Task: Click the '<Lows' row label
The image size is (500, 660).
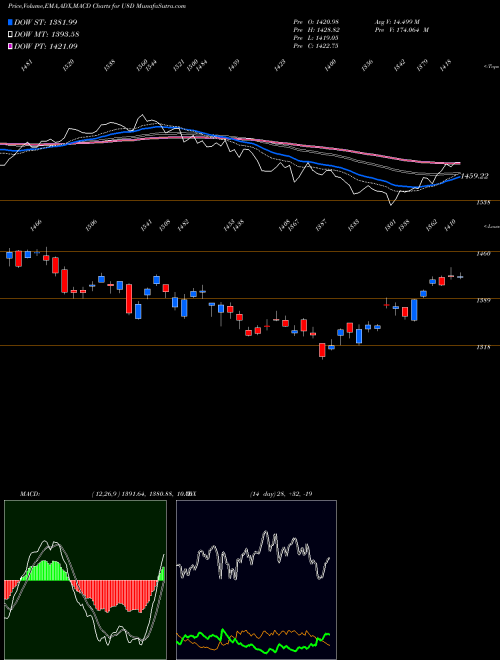Action: tap(491, 226)
